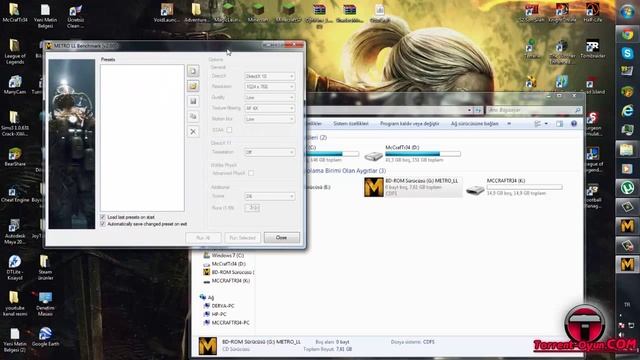Image resolution: width=640 pixels, height=360 pixels.
Task: Open Cheat Engine desktop shortcut
Action: coord(15,194)
